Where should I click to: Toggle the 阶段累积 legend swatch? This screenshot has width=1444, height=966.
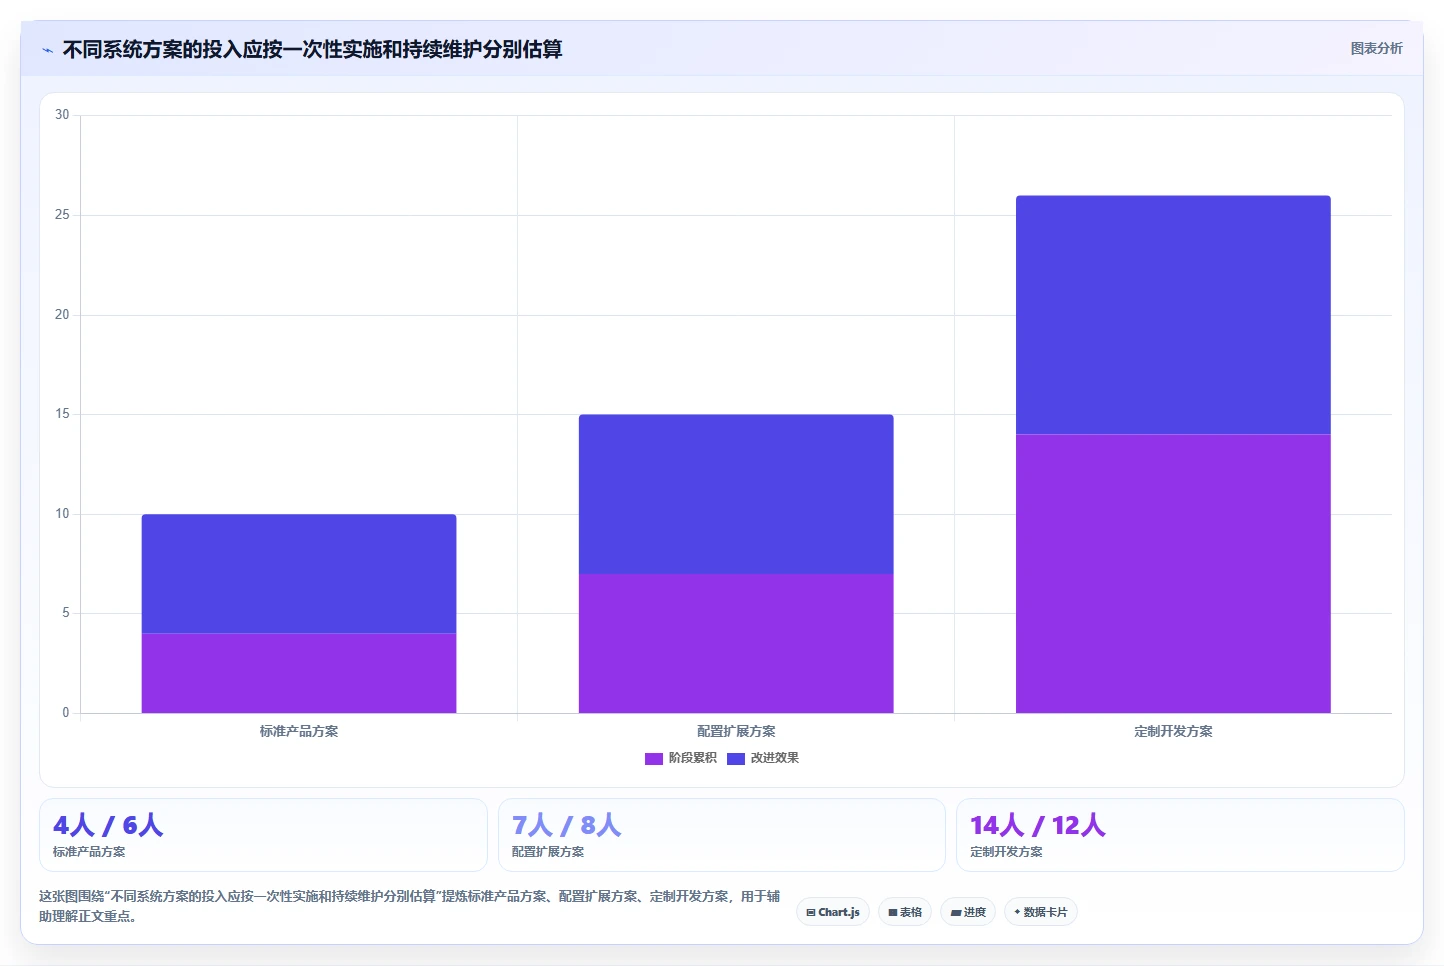coord(654,759)
